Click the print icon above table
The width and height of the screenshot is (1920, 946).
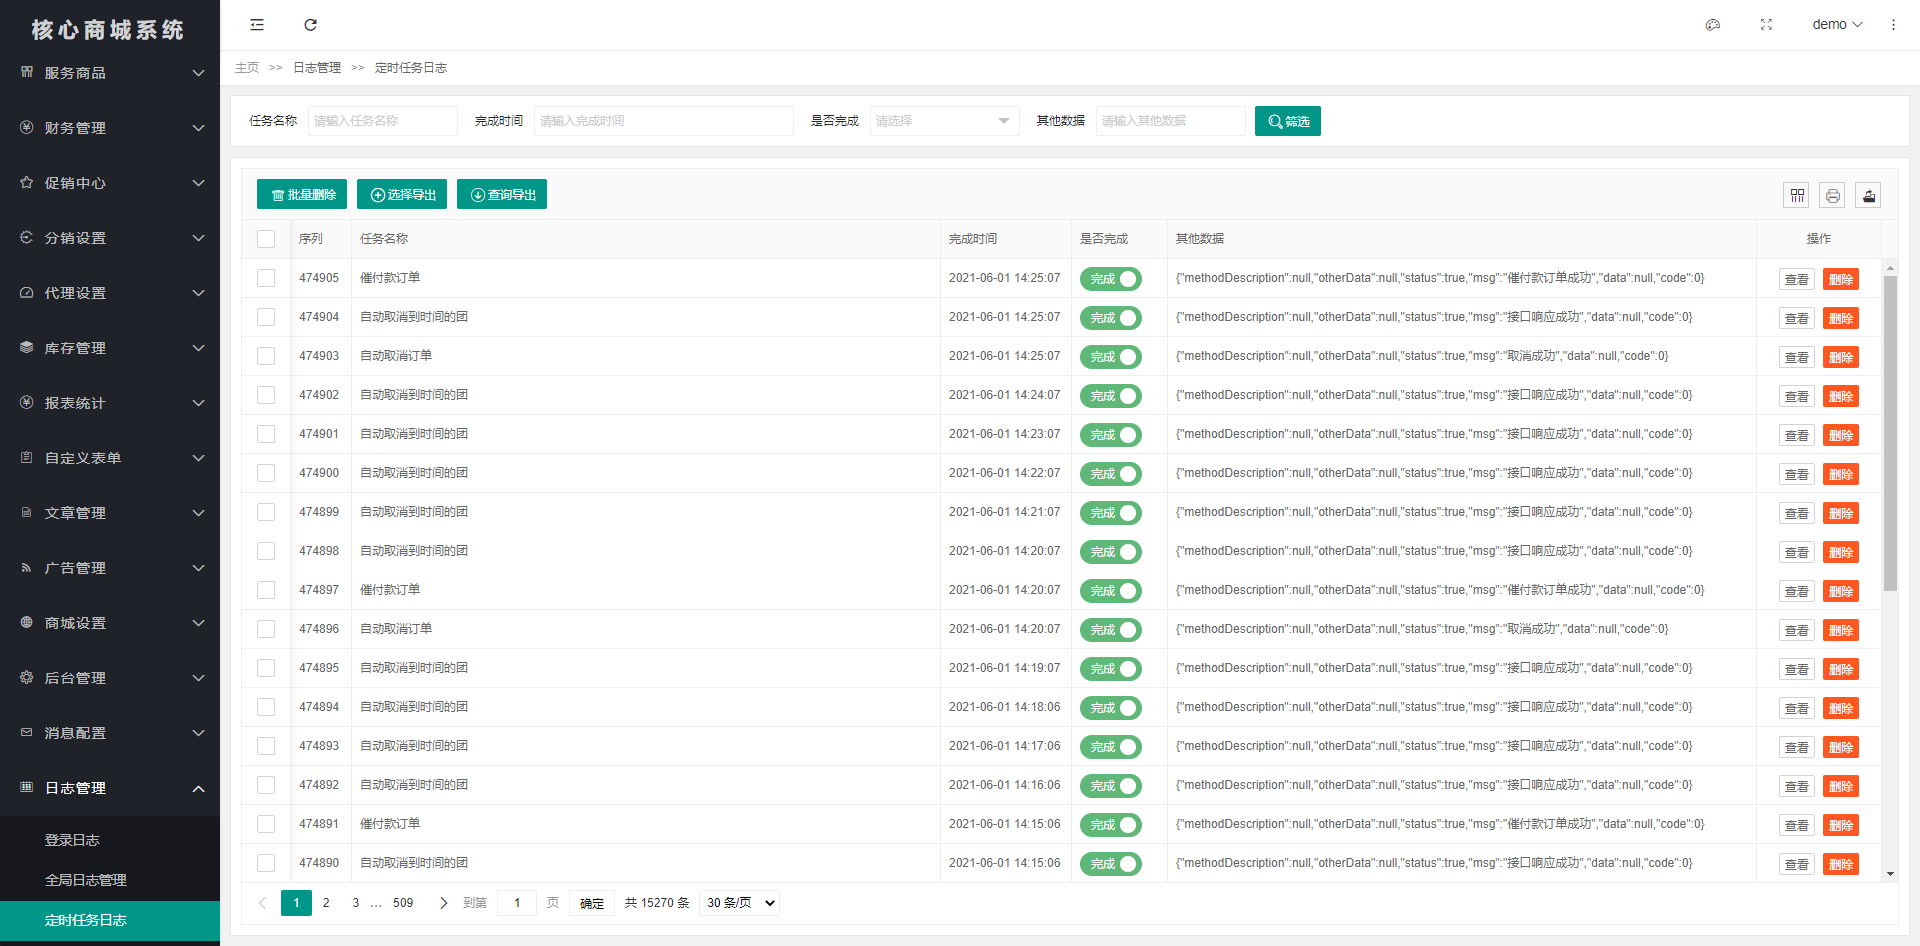(x=1832, y=195)
